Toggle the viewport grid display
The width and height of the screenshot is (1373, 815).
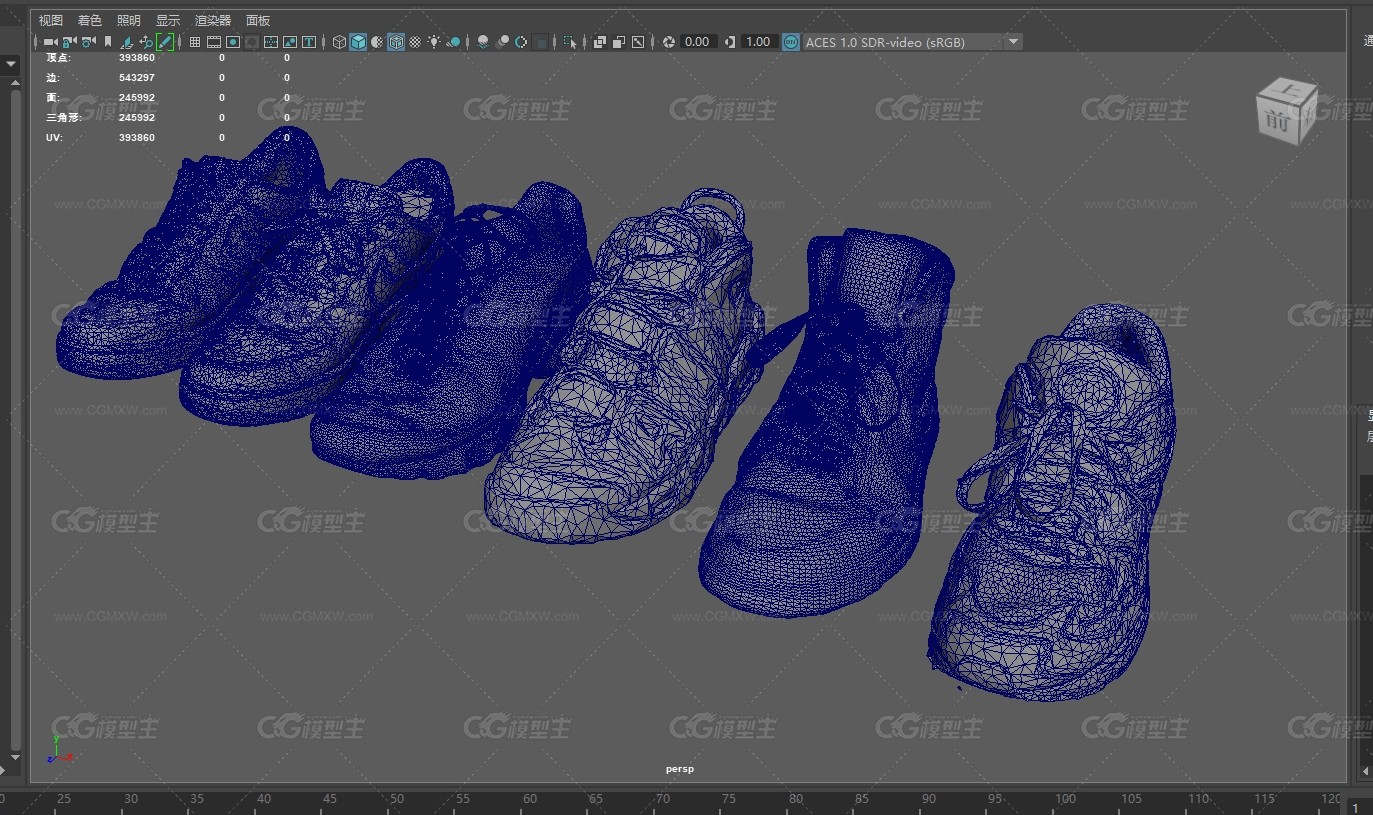[195, 42]
